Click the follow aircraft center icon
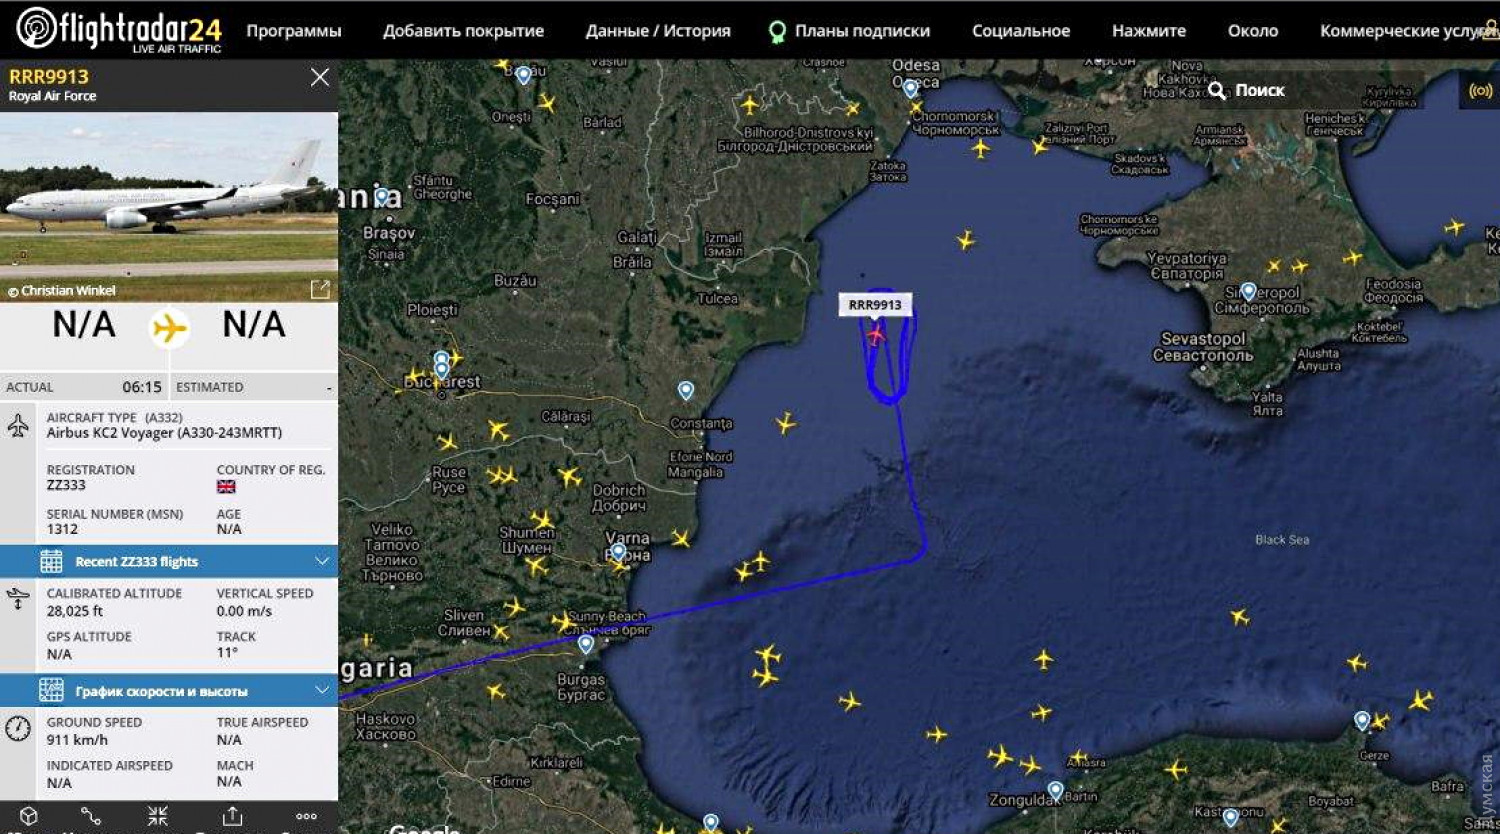 (158, 816)
